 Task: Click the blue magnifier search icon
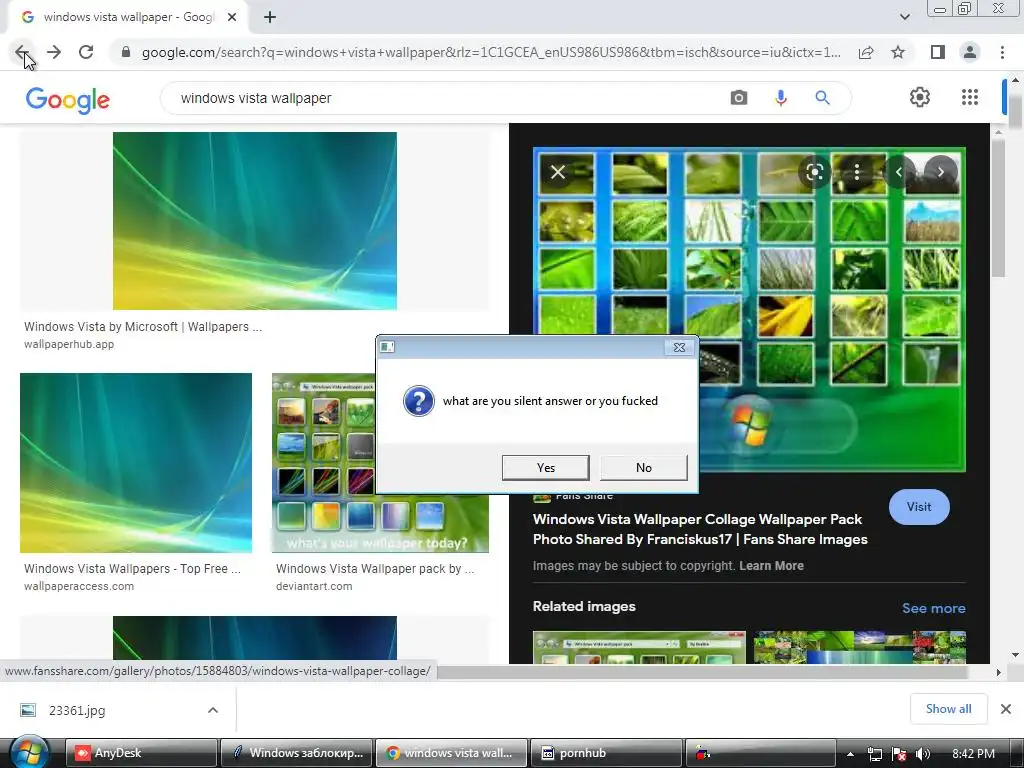pos(822,98)
